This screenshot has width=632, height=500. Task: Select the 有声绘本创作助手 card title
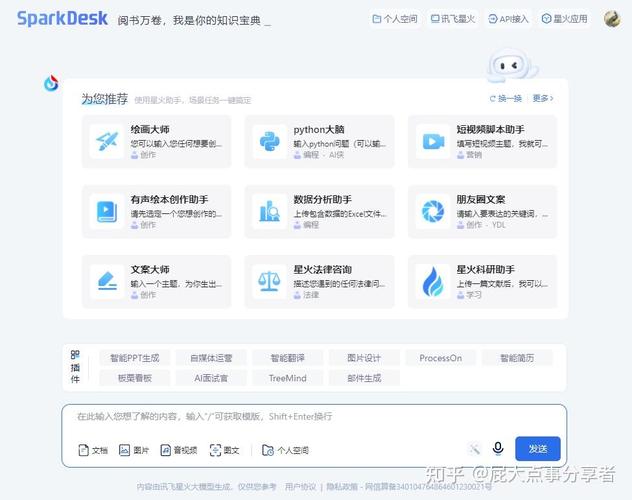(169, 199)
